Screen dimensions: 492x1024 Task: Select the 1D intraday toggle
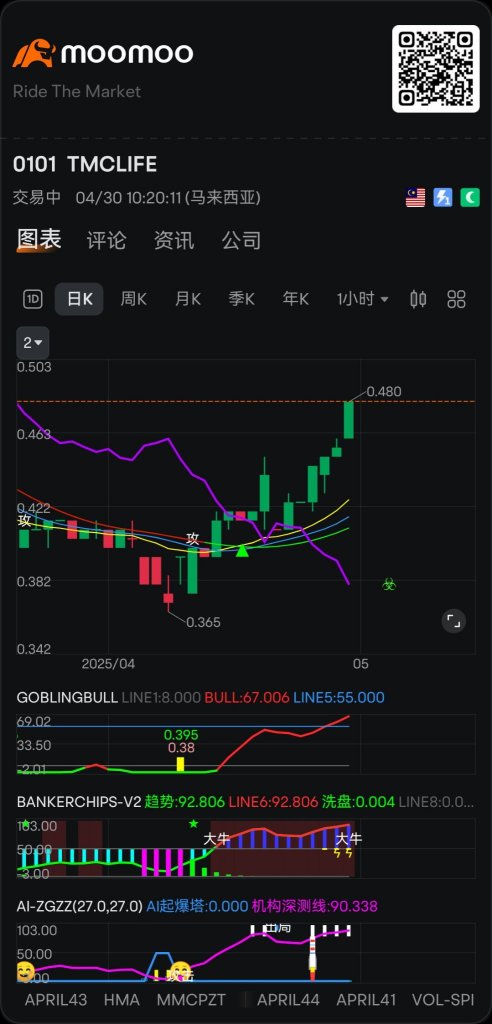click(33, 299)
